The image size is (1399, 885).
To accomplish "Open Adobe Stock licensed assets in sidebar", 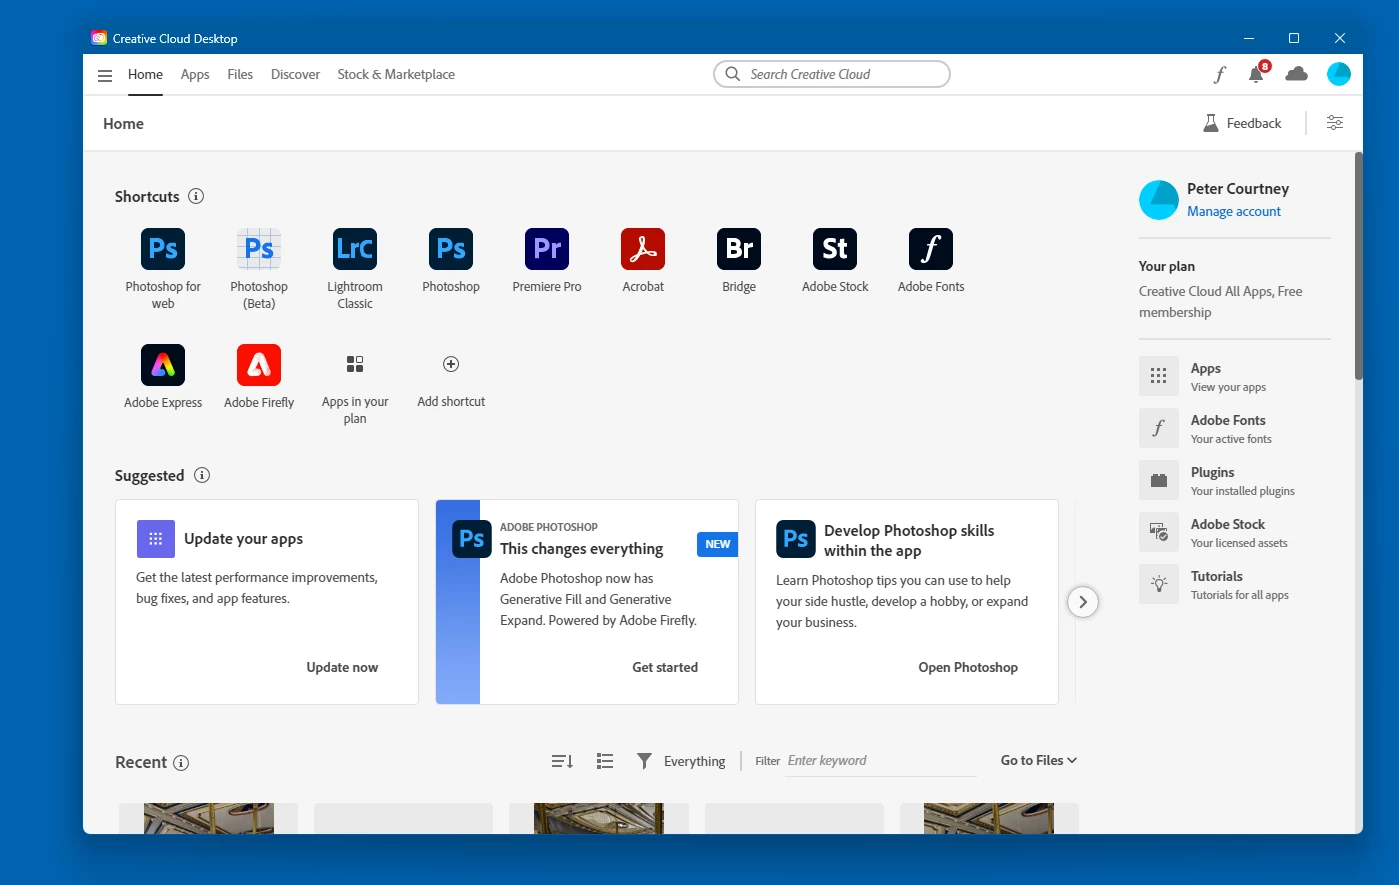I will point(1235,533).
